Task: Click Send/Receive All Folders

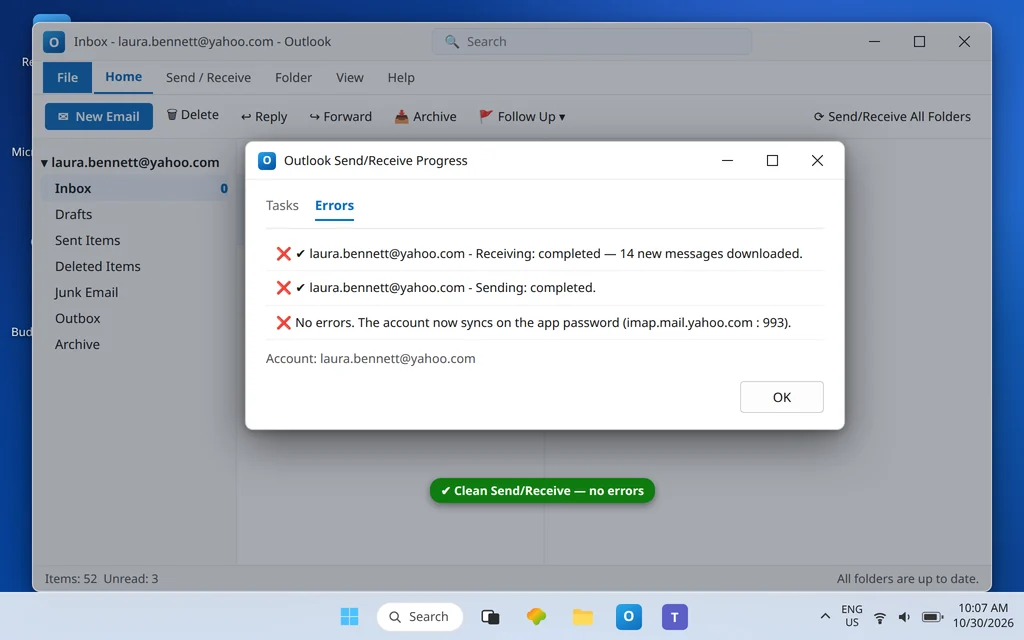Action: click(x=892, y=116)
